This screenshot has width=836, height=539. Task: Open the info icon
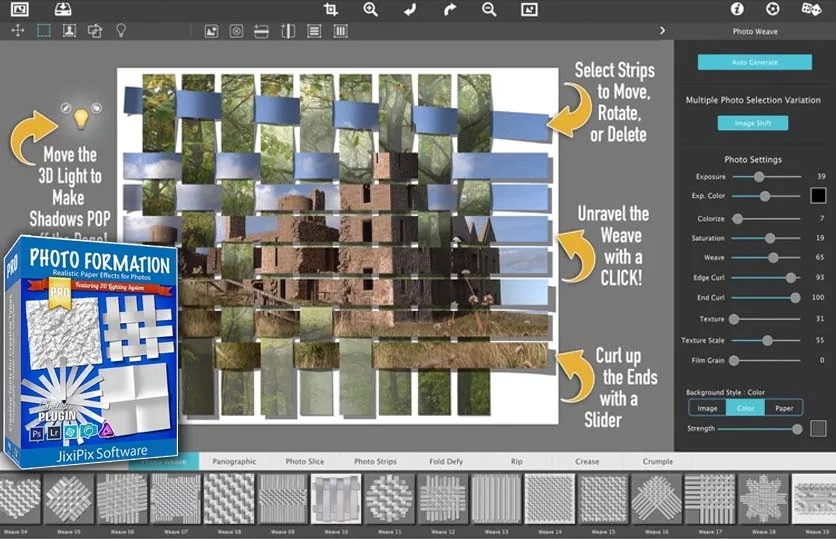point(737,9)
